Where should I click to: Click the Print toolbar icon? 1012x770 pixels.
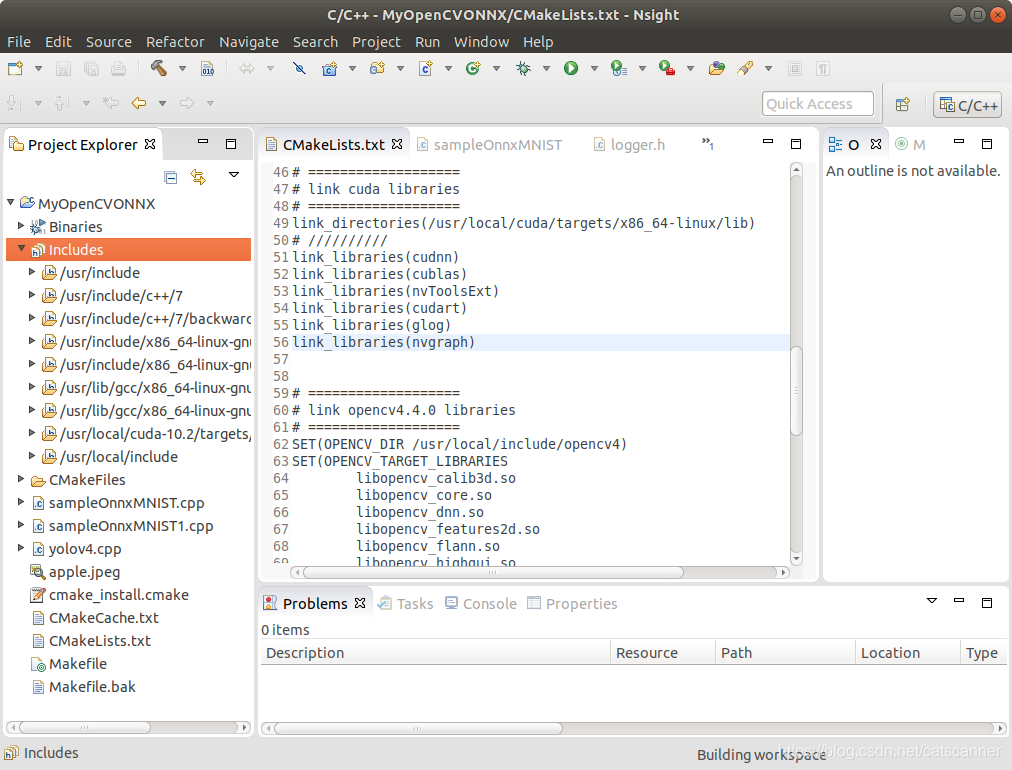(x=118, y=68)
